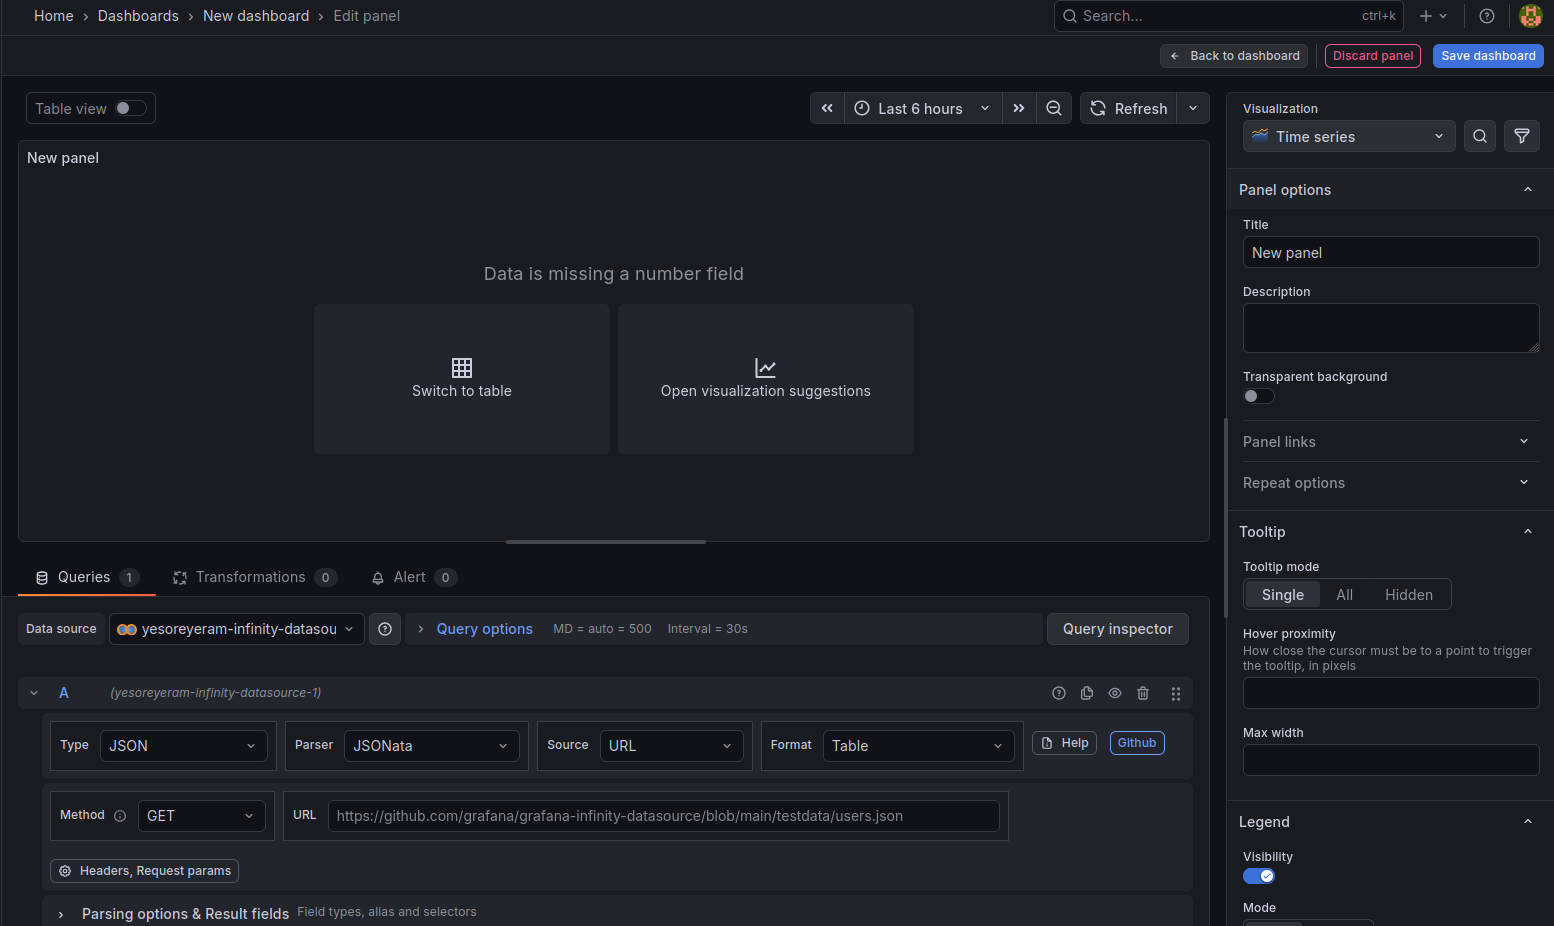Turn on Transparent background switch
Image resolution: width=1554 pixels, height=926 pixels.
(x=1258, y=396)
